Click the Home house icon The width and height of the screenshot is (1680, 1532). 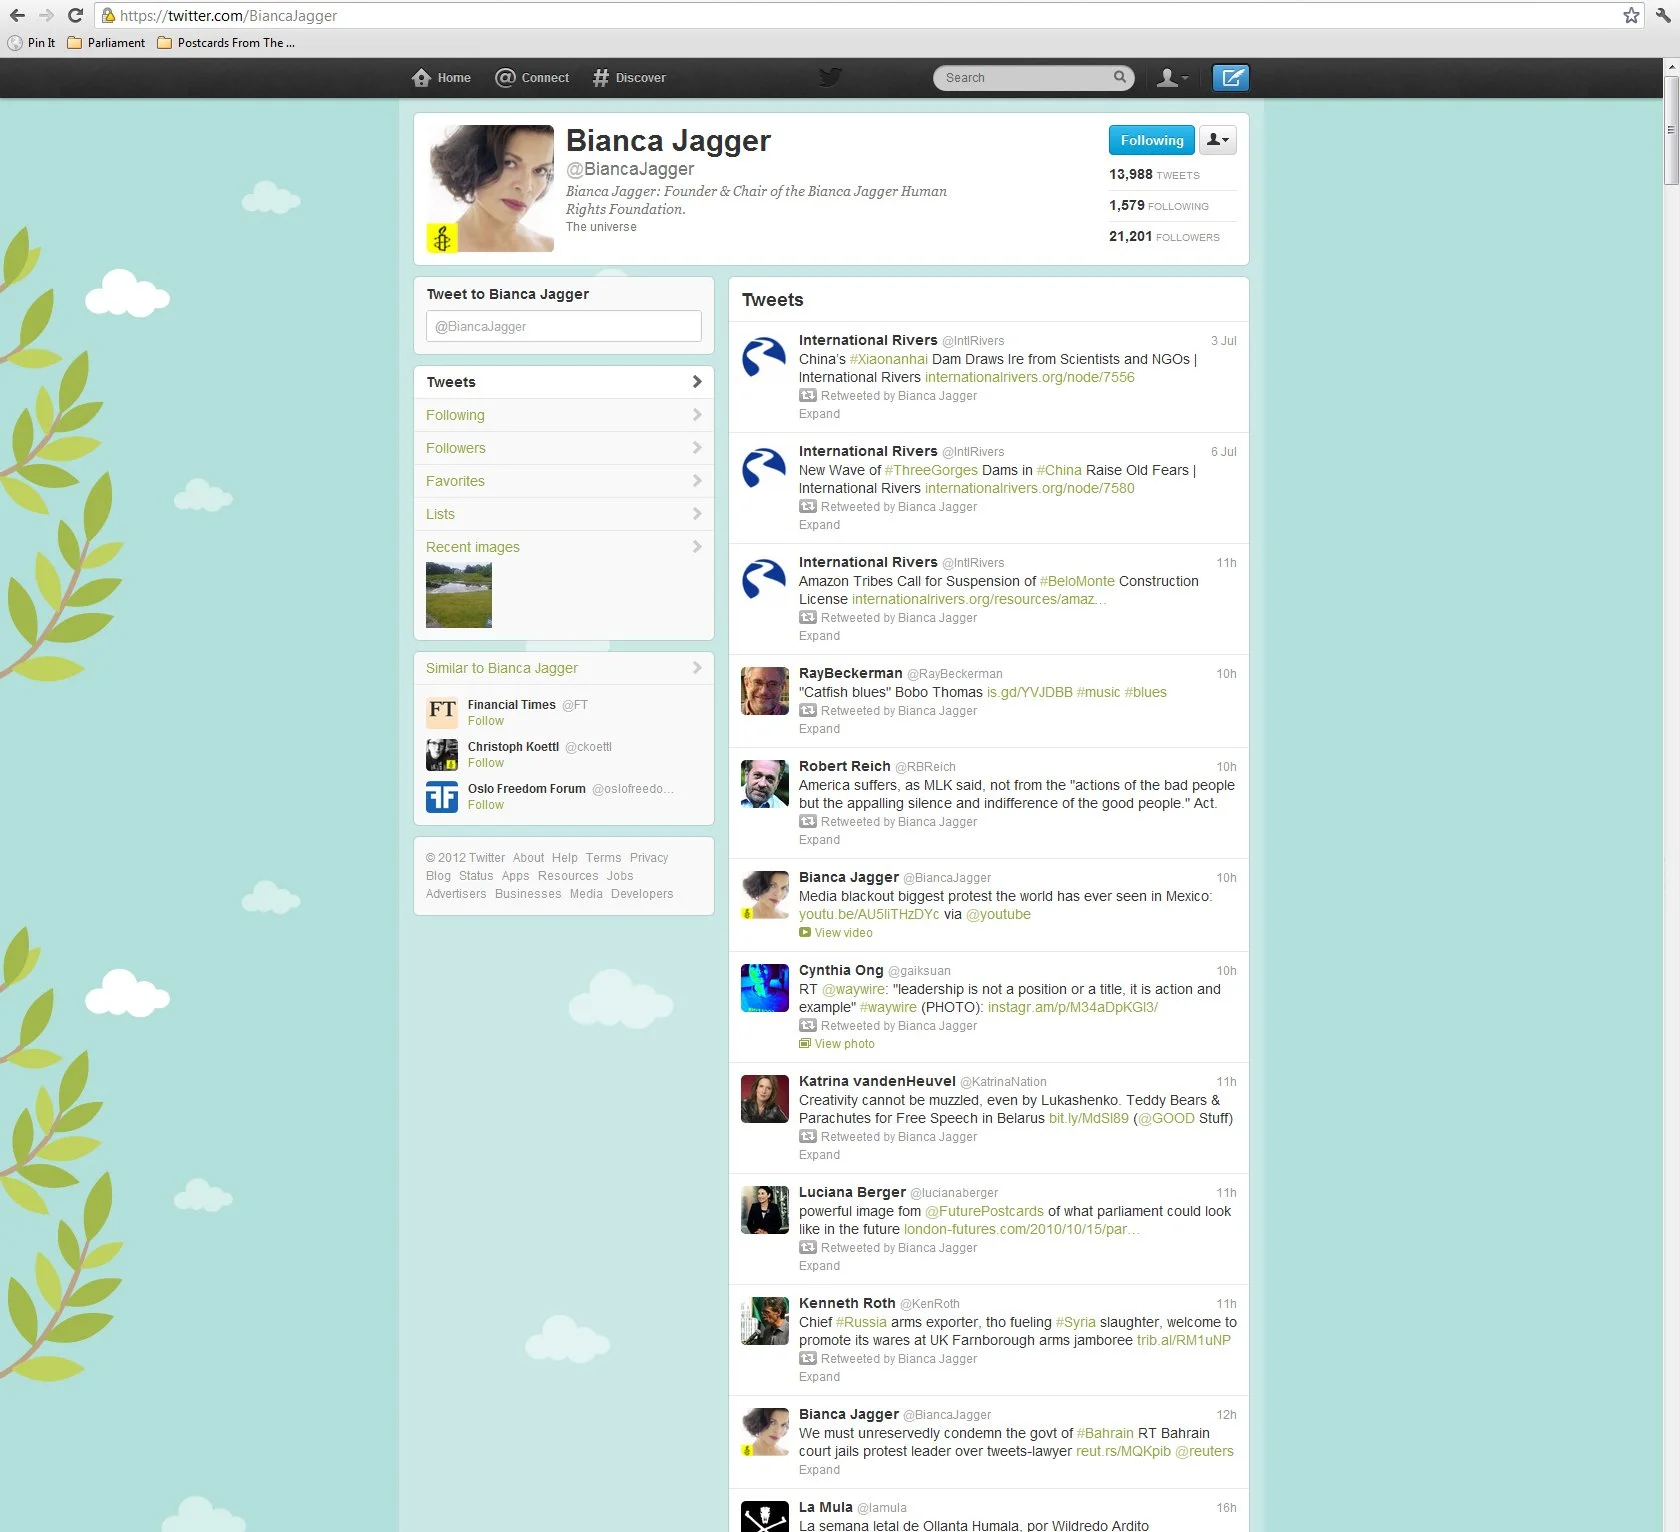pos(421,78)
